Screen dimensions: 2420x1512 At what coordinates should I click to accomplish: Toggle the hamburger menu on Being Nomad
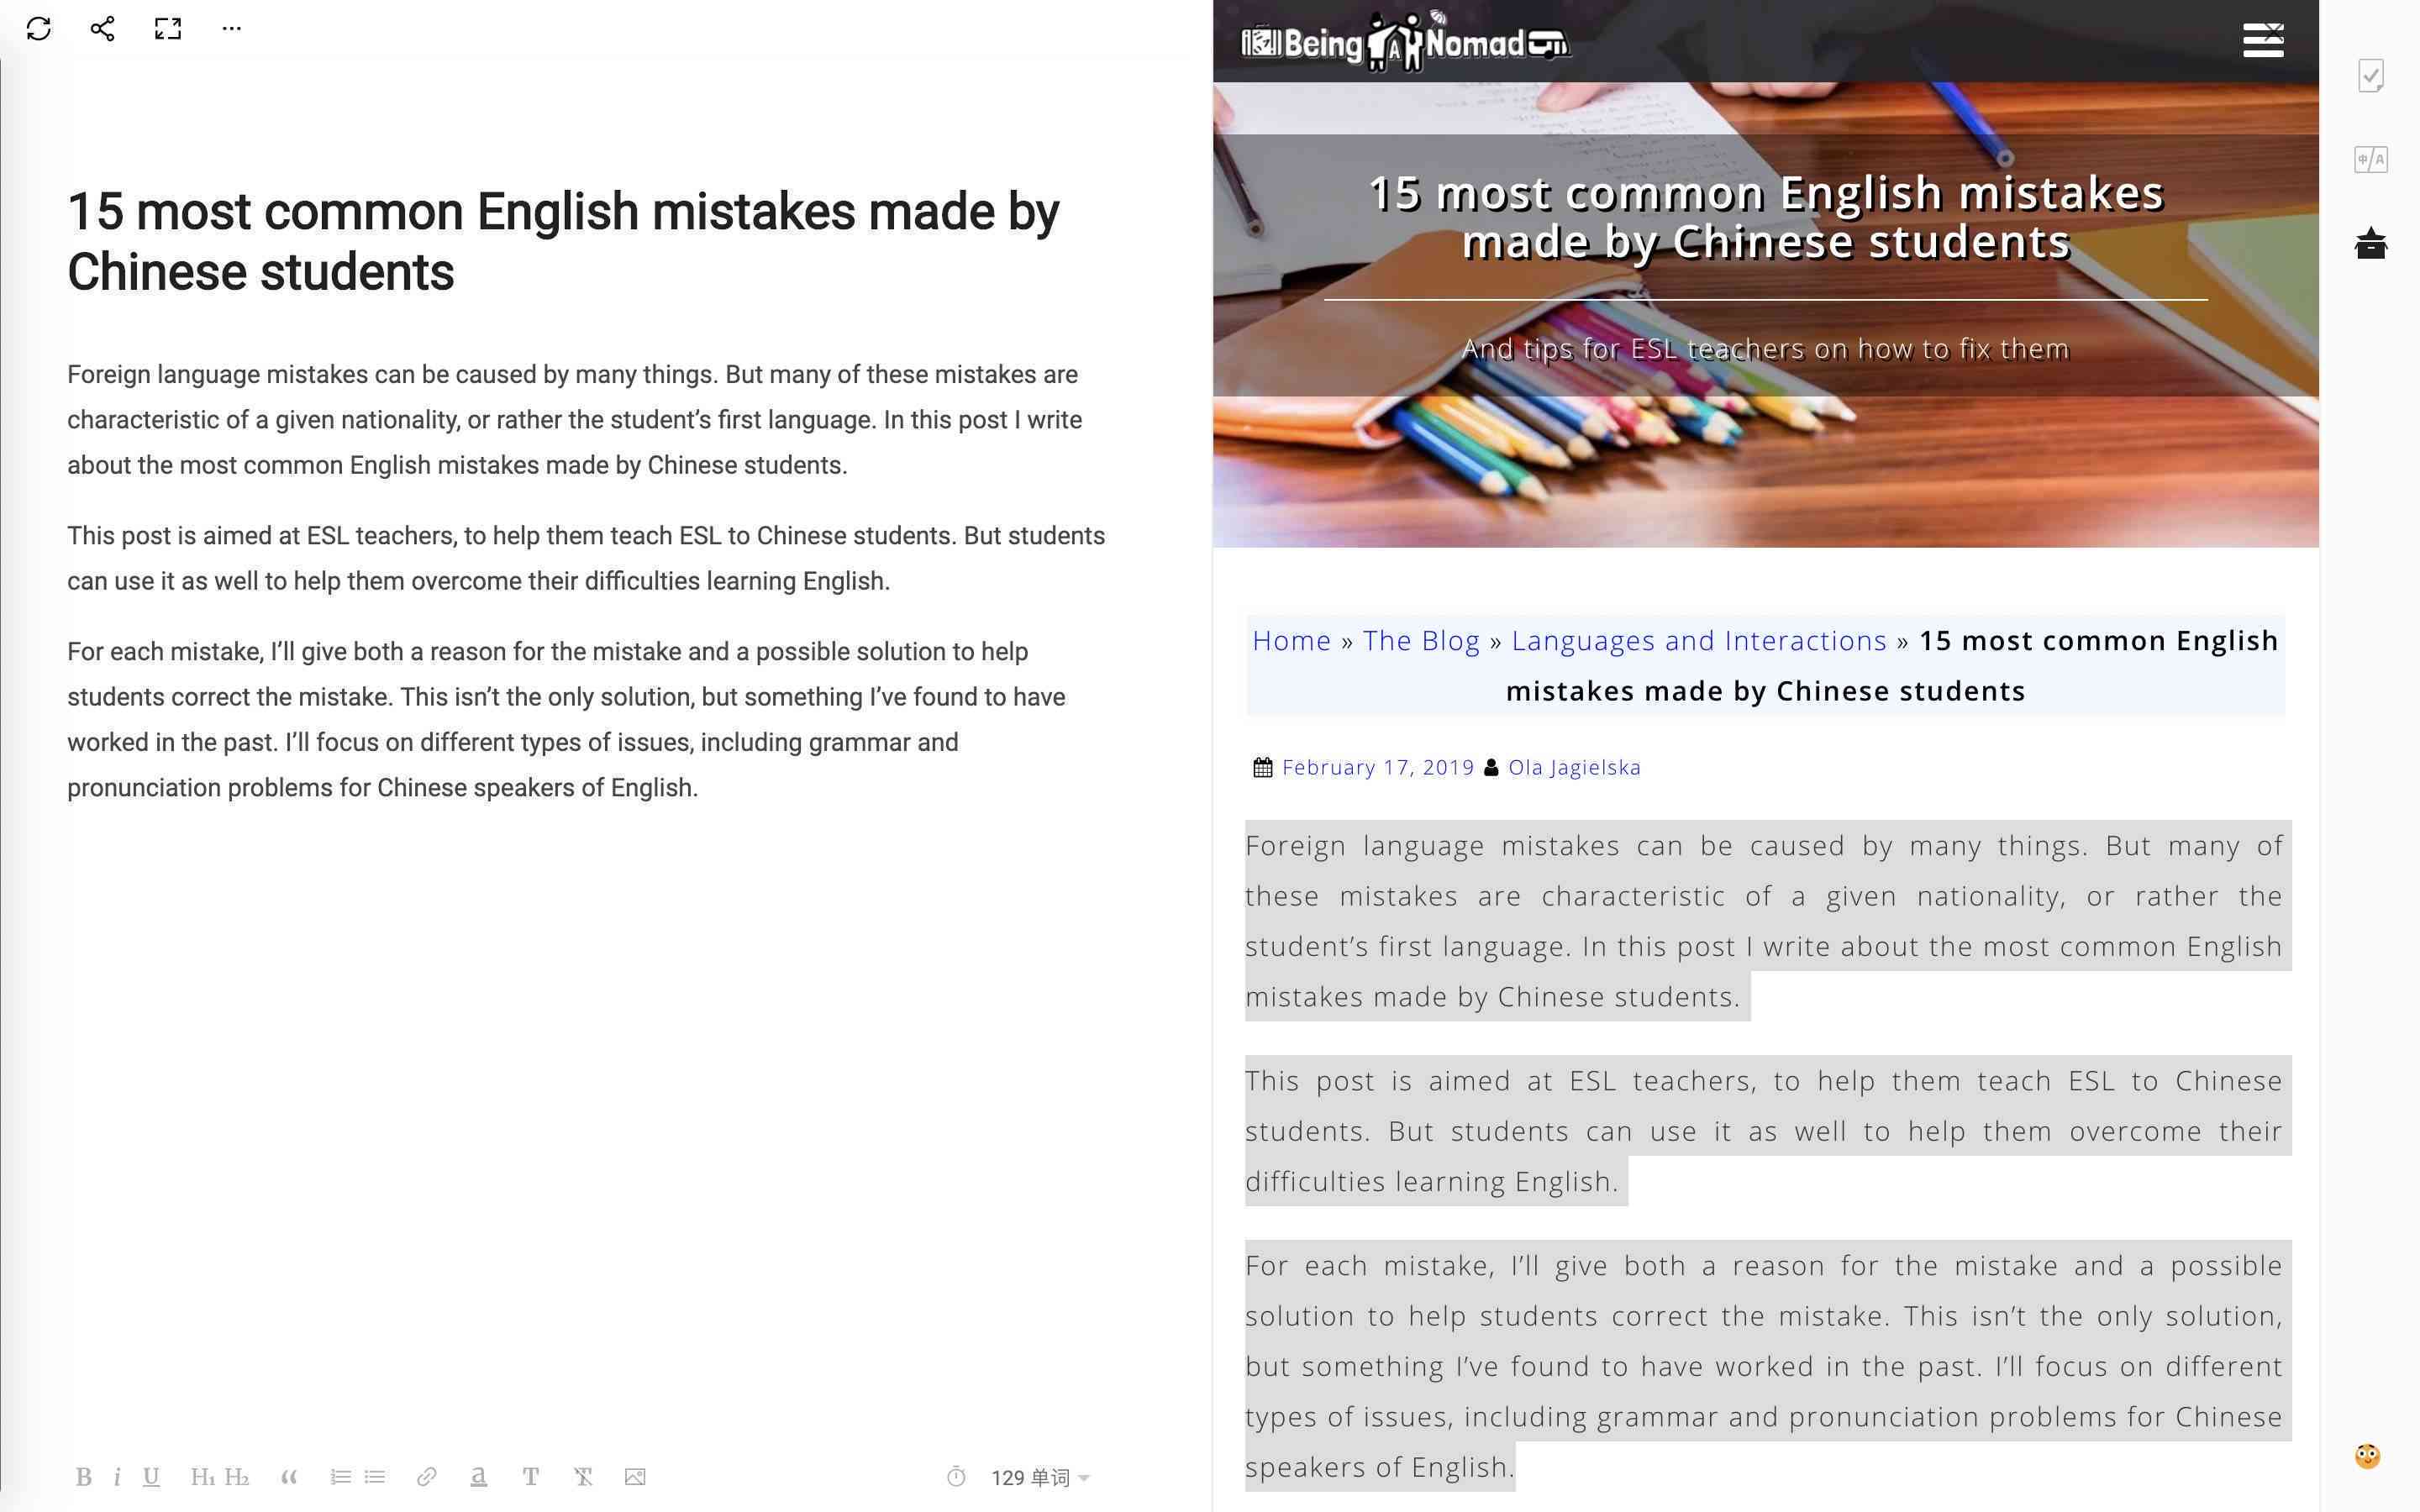tap(2261, 39)
